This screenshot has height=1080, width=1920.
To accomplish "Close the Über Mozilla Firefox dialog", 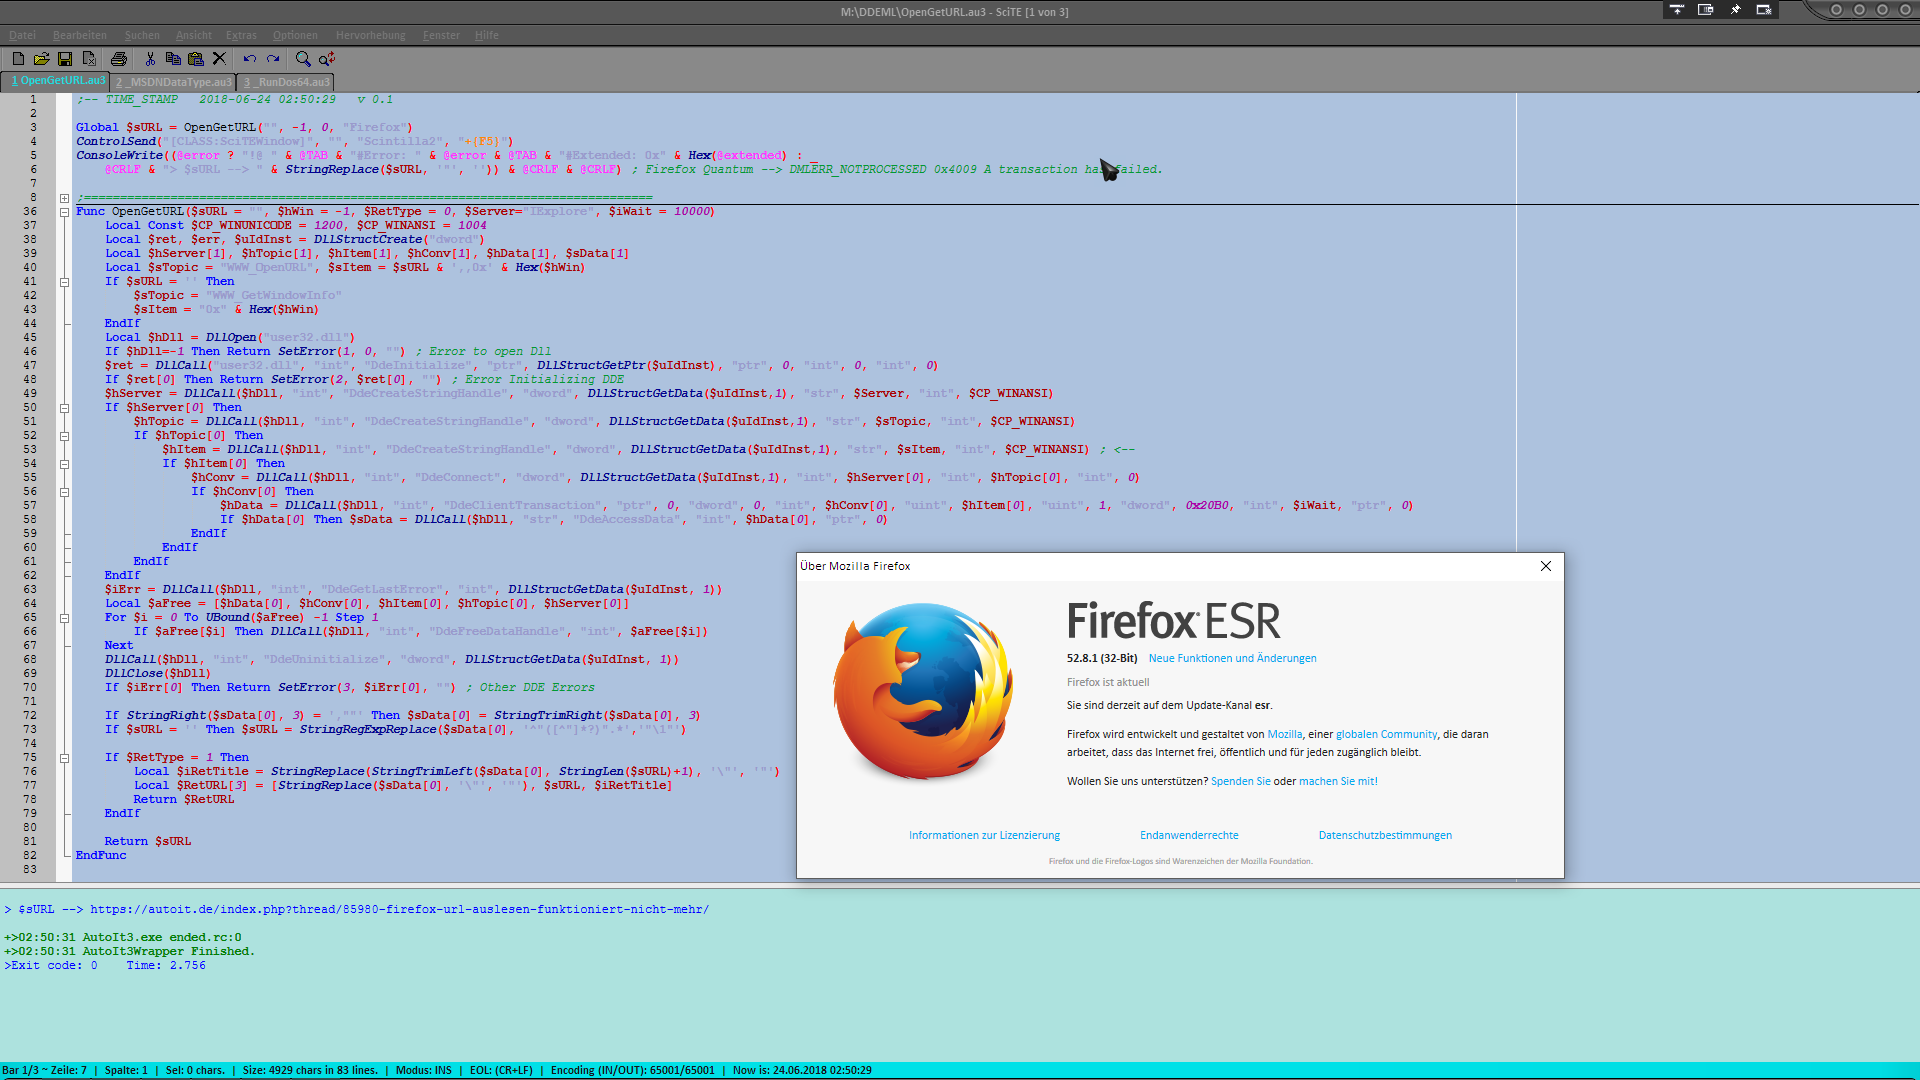I will click(x=1546, y=566).
